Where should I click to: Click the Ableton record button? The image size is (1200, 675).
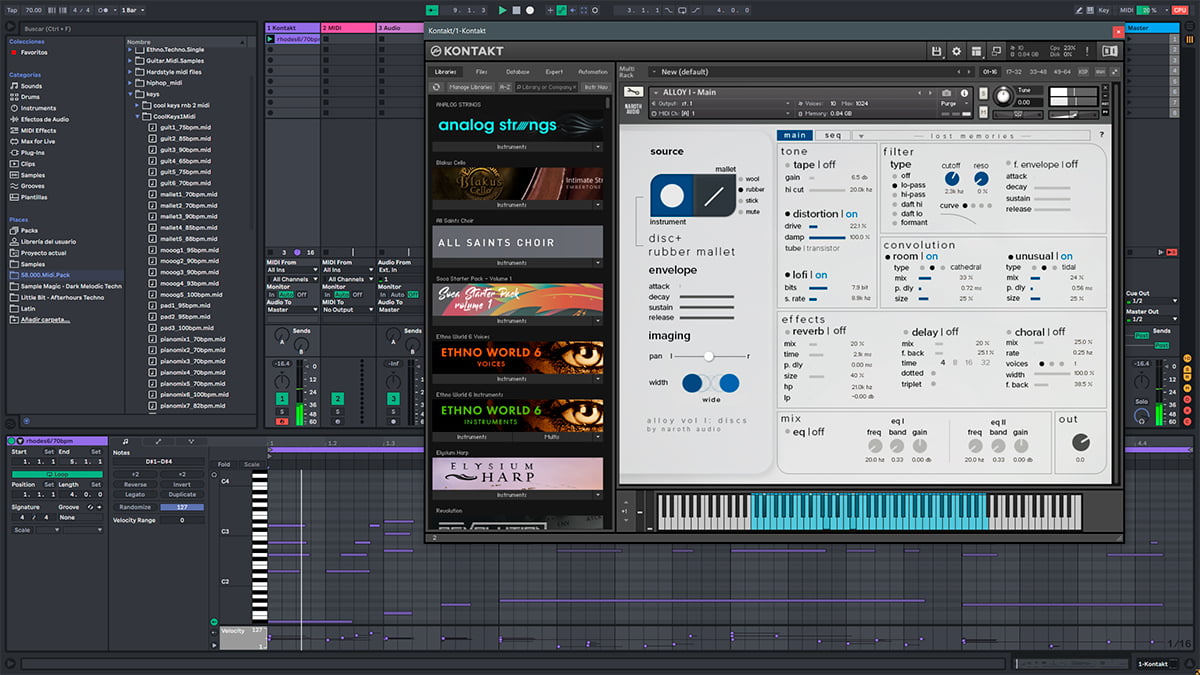click(529, 10)
